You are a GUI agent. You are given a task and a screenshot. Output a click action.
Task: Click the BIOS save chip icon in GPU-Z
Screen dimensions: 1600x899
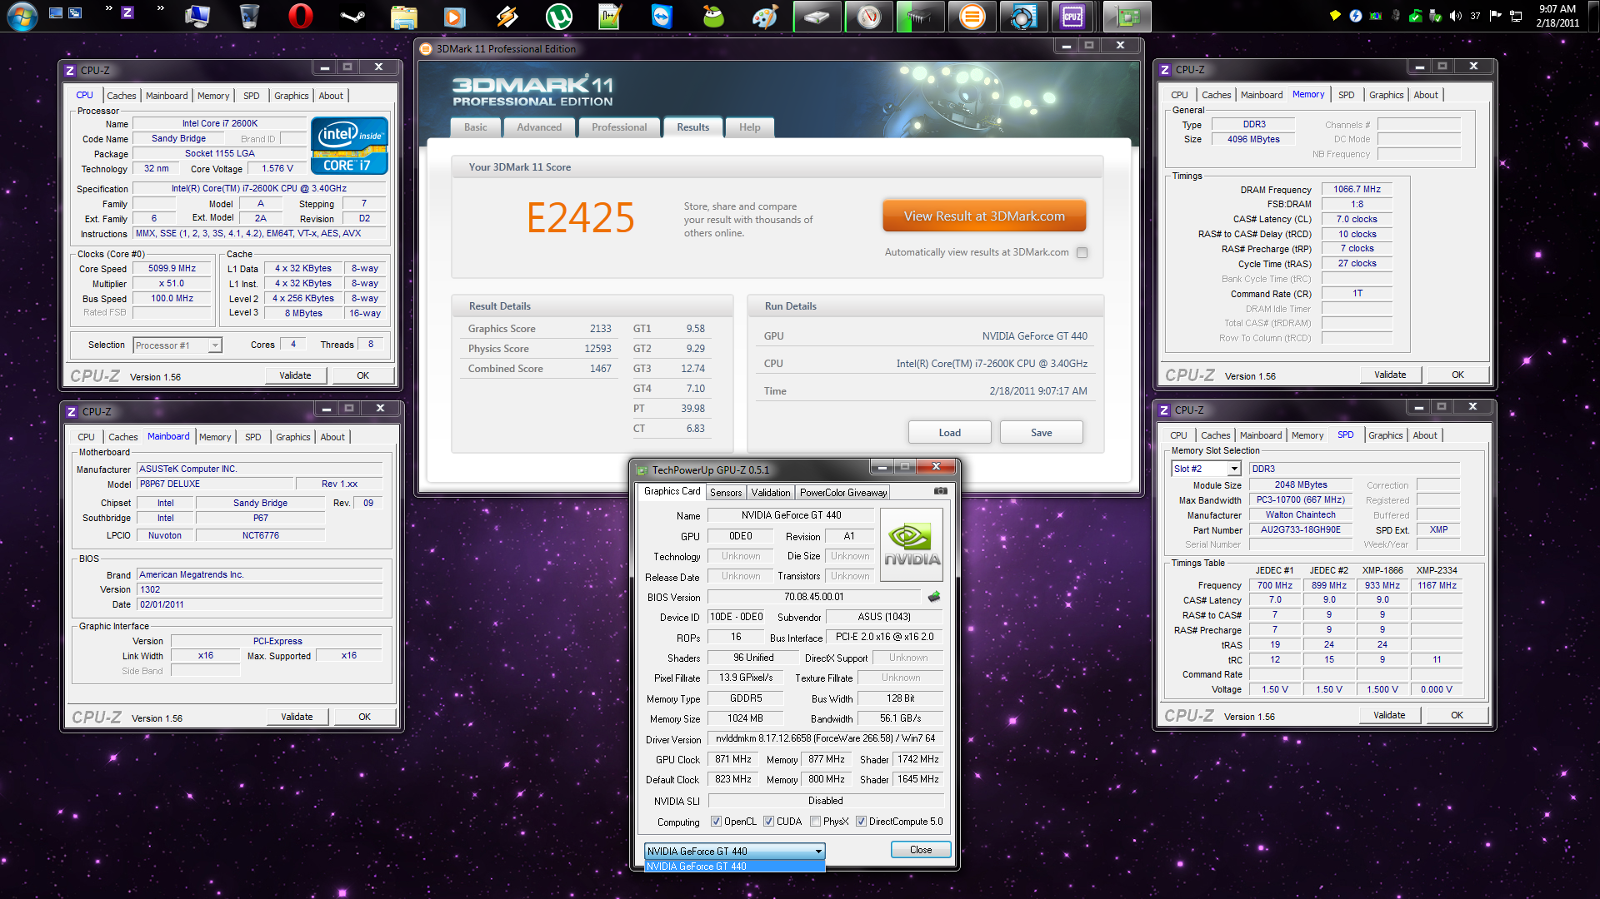pyautogui.click(x=934, y=597)
